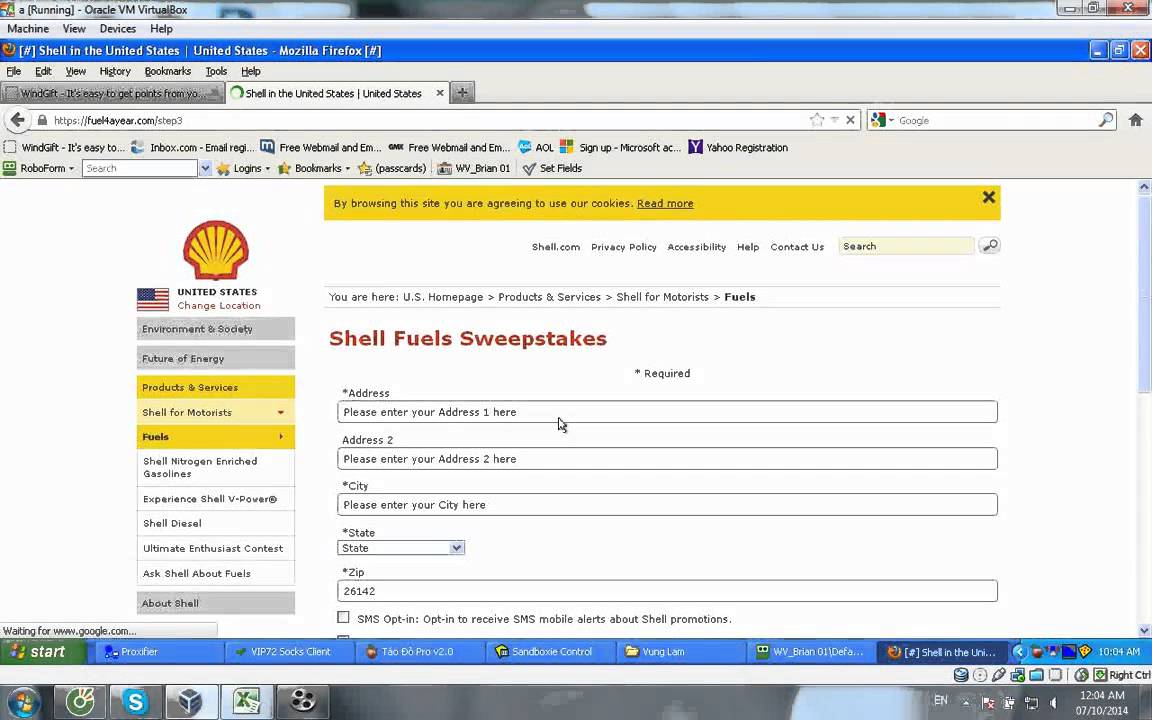
Task: Switch to VIP72 Socks Client taskbar button
Action: [289, 652]
